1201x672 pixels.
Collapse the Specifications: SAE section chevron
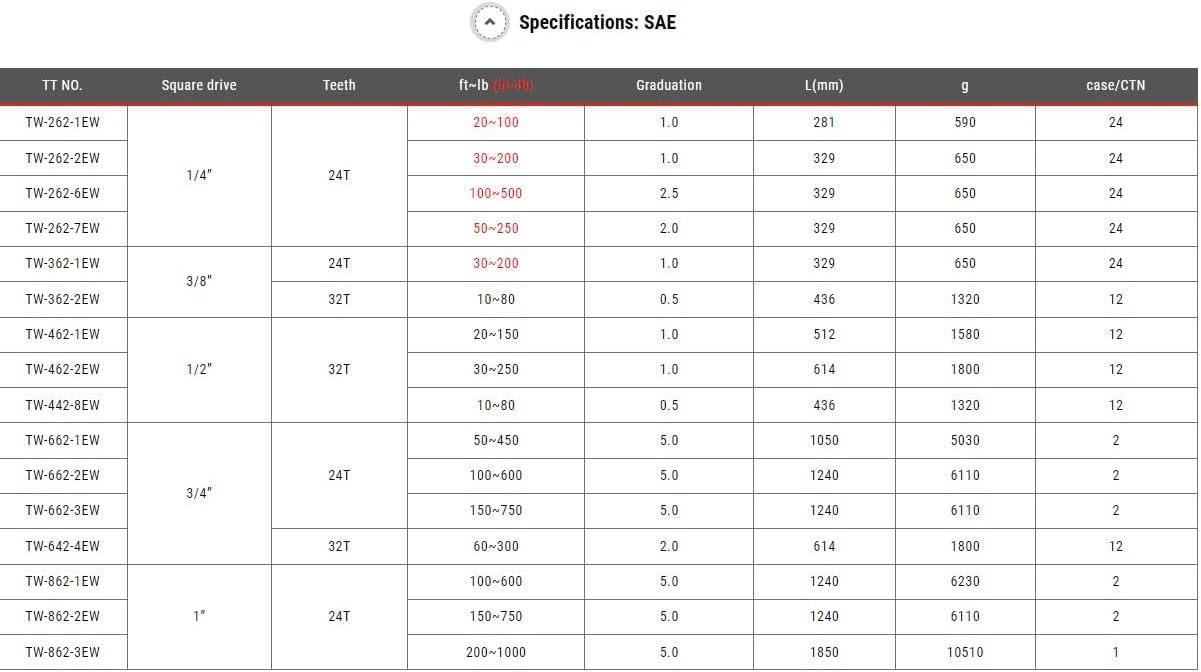tap(489, 22)
